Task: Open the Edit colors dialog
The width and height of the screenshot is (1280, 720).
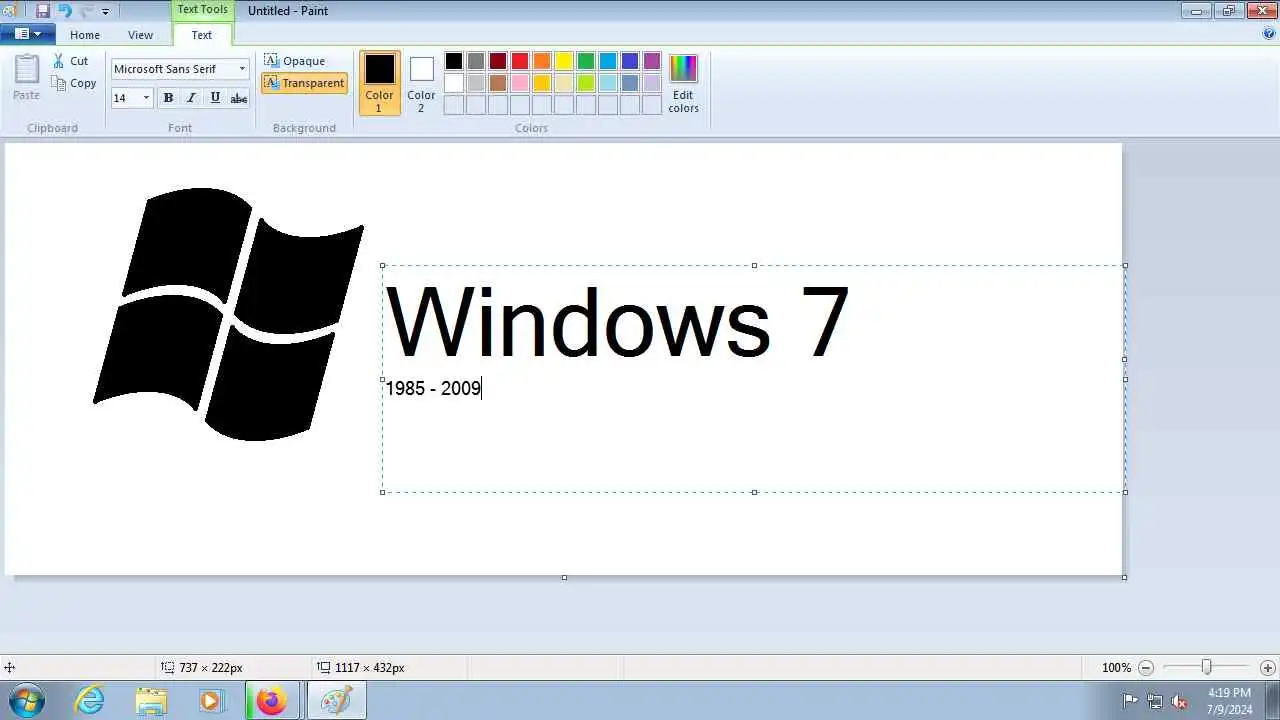Action: click(x=683, y=83)
